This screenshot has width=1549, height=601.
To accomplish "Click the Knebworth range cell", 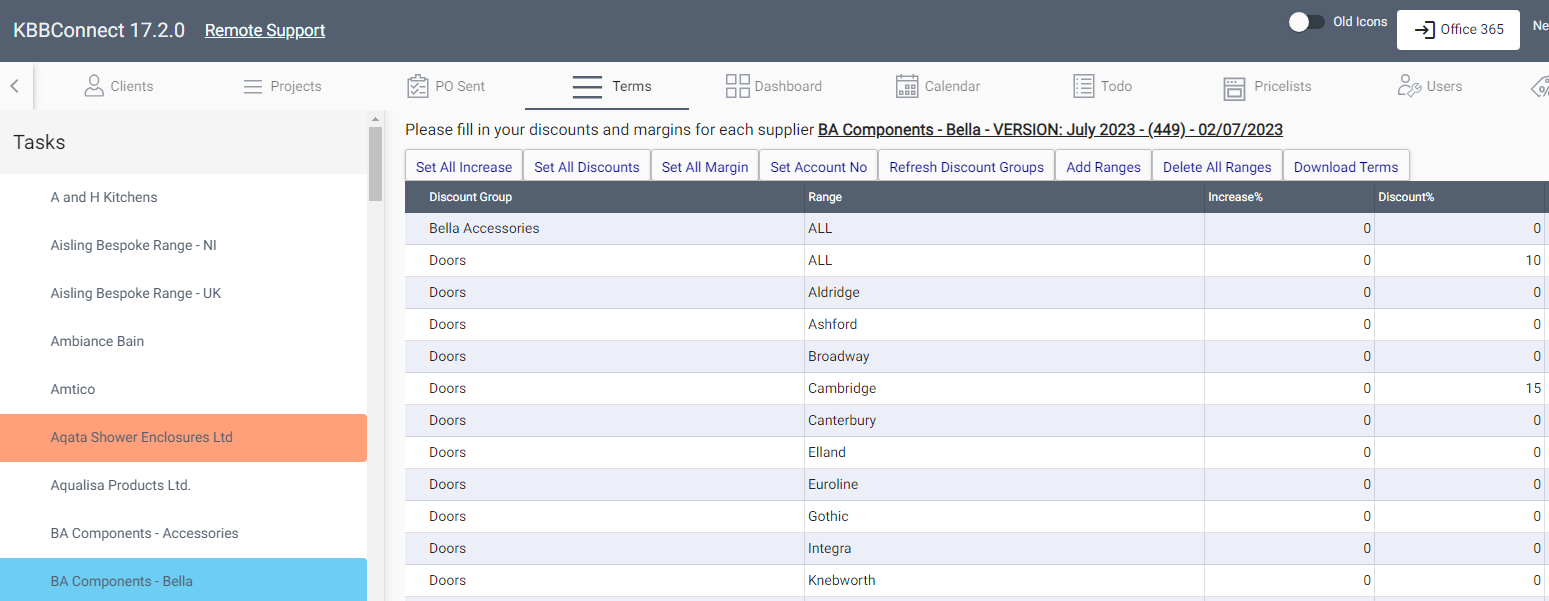I will click(1004, 581).
